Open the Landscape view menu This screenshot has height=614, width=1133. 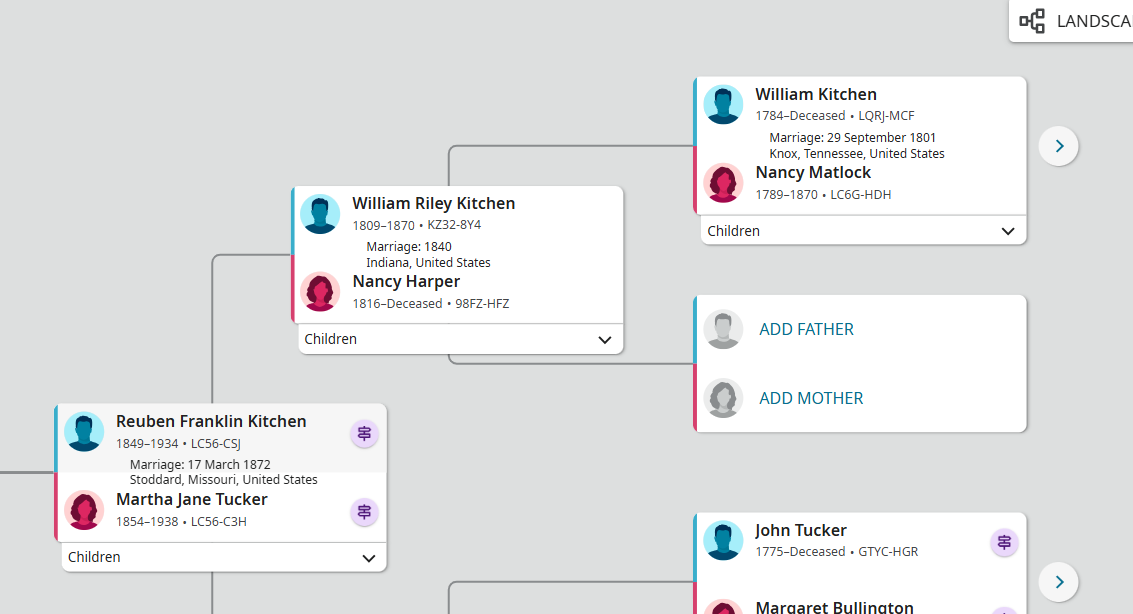coord(1092,21)
